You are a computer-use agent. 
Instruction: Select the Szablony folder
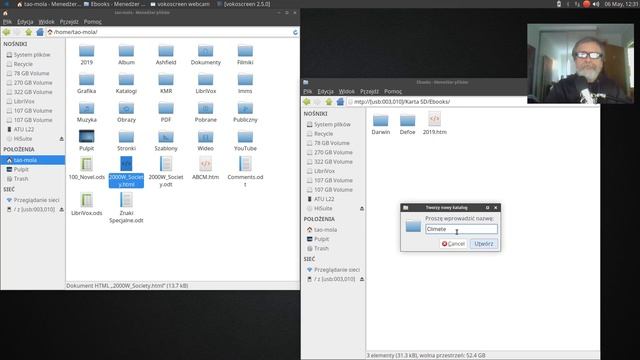[166, 141]
